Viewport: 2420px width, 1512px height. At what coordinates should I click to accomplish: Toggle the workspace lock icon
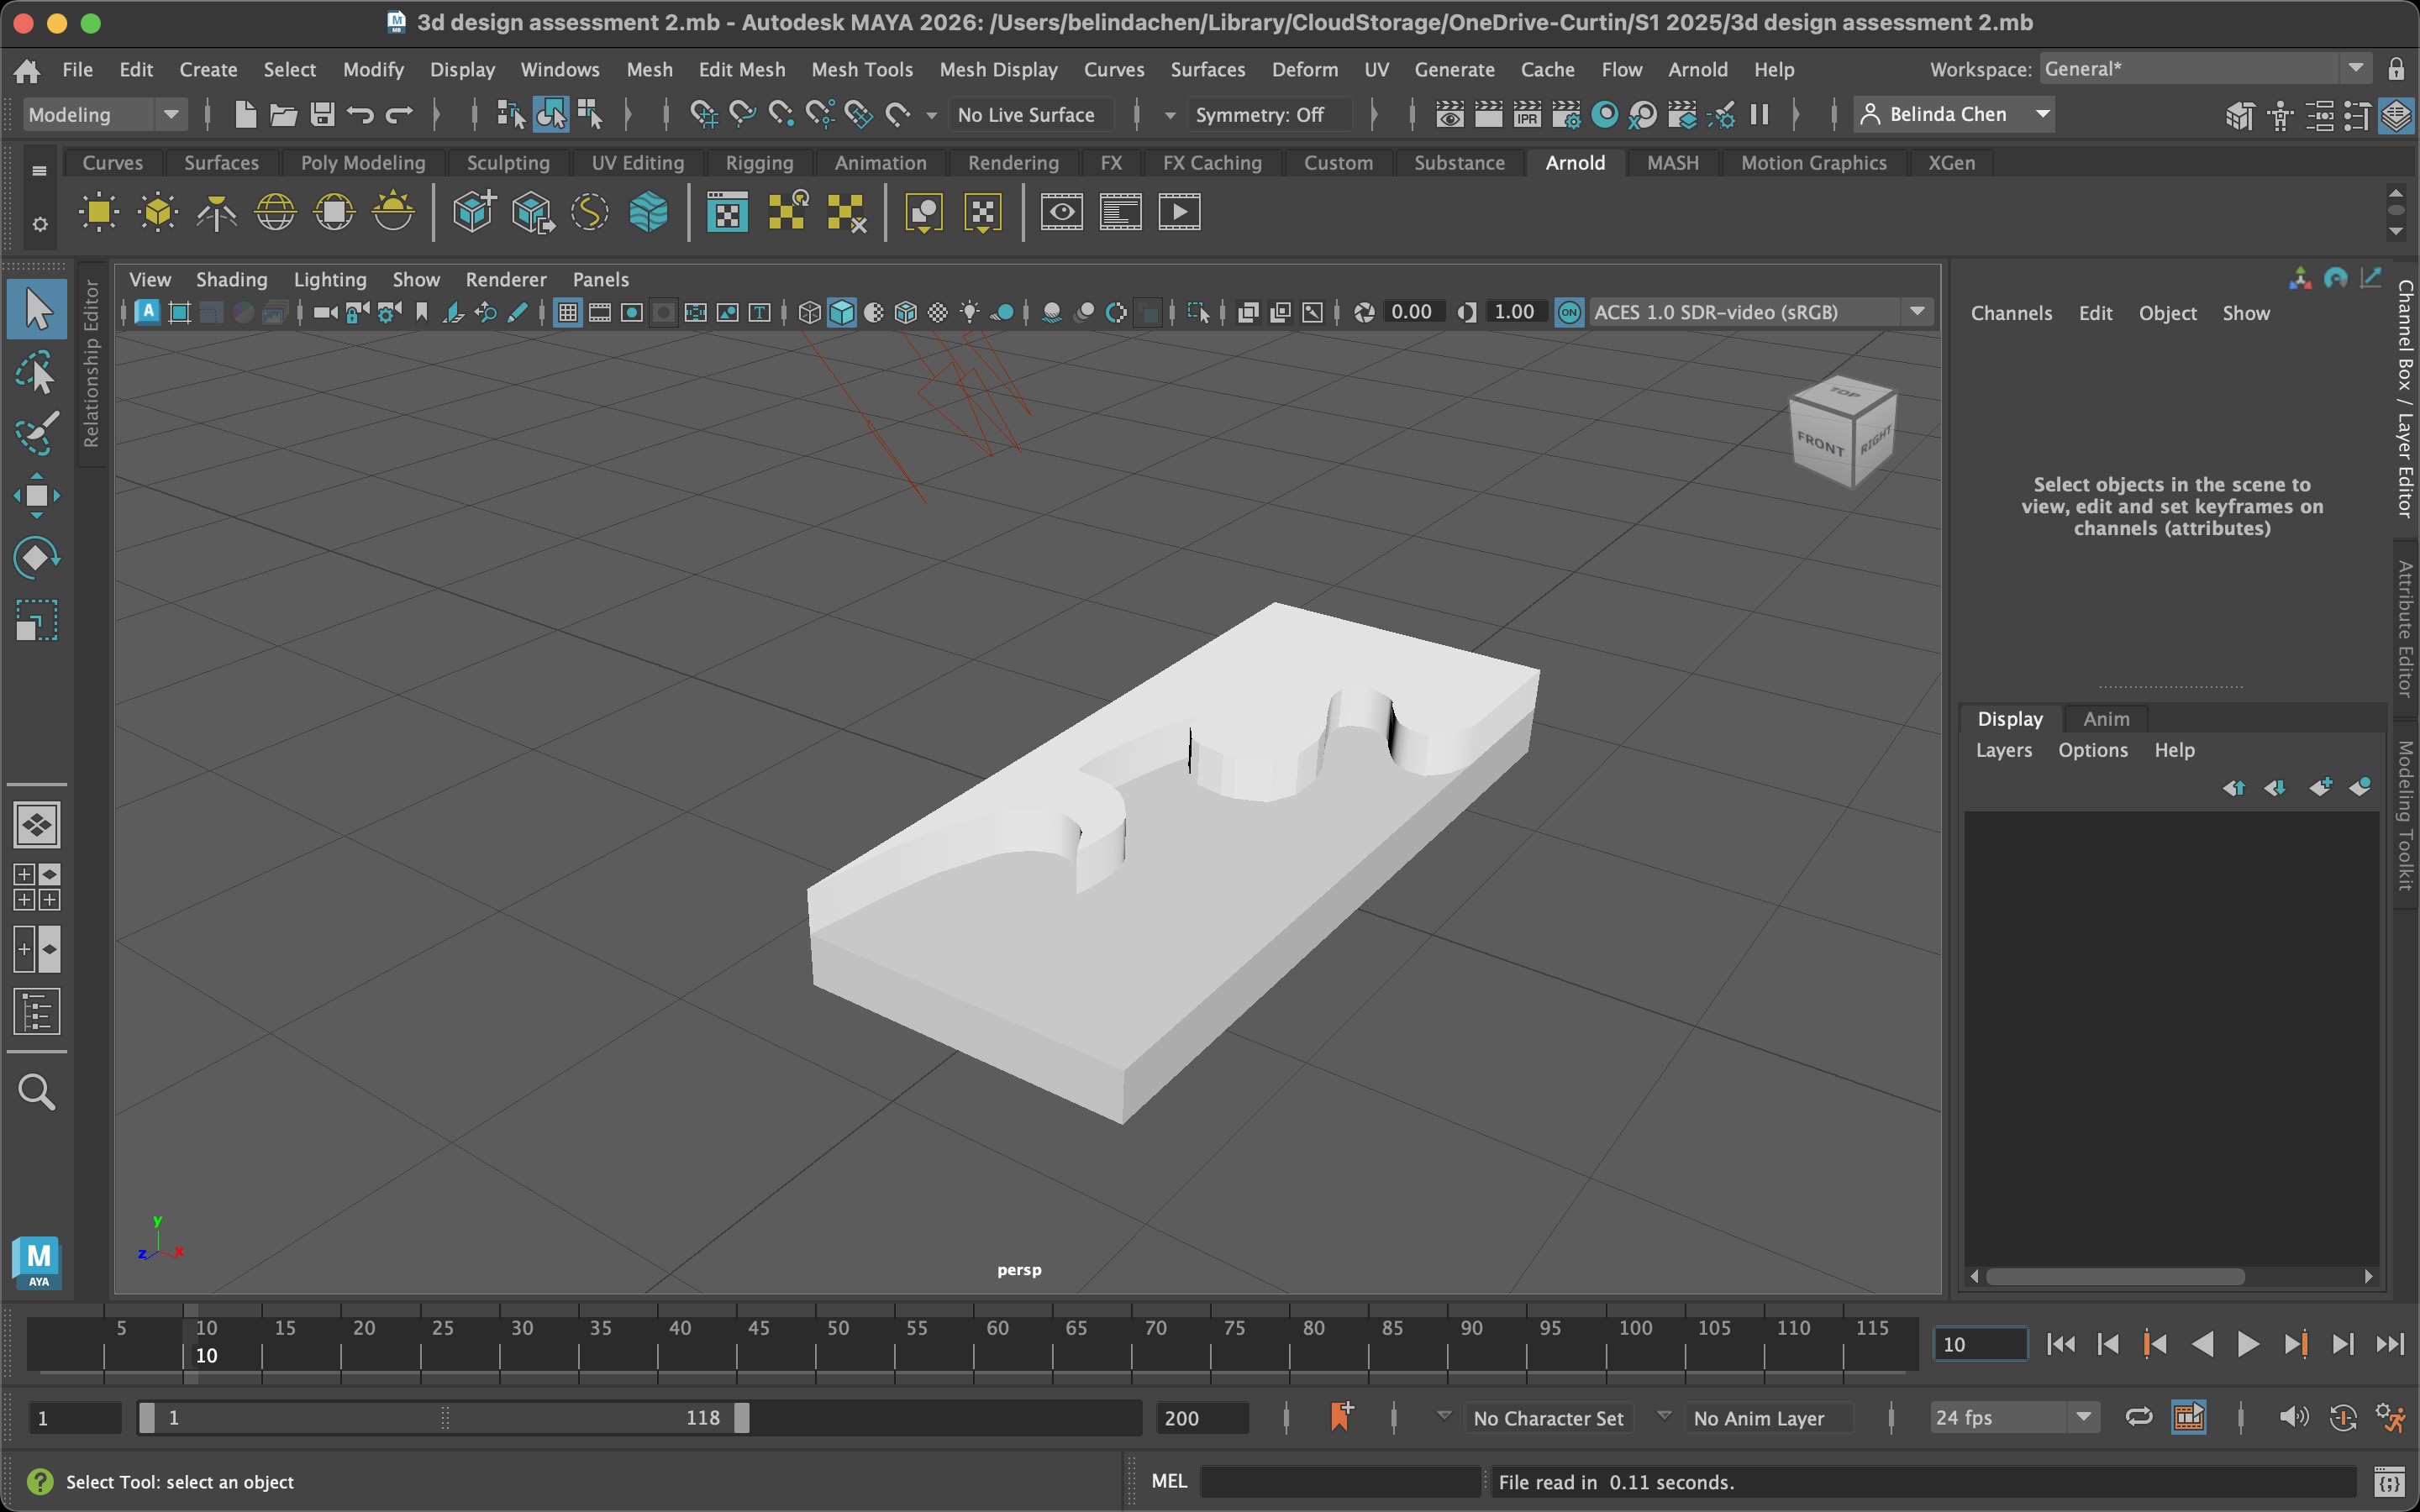point(2396,69)
